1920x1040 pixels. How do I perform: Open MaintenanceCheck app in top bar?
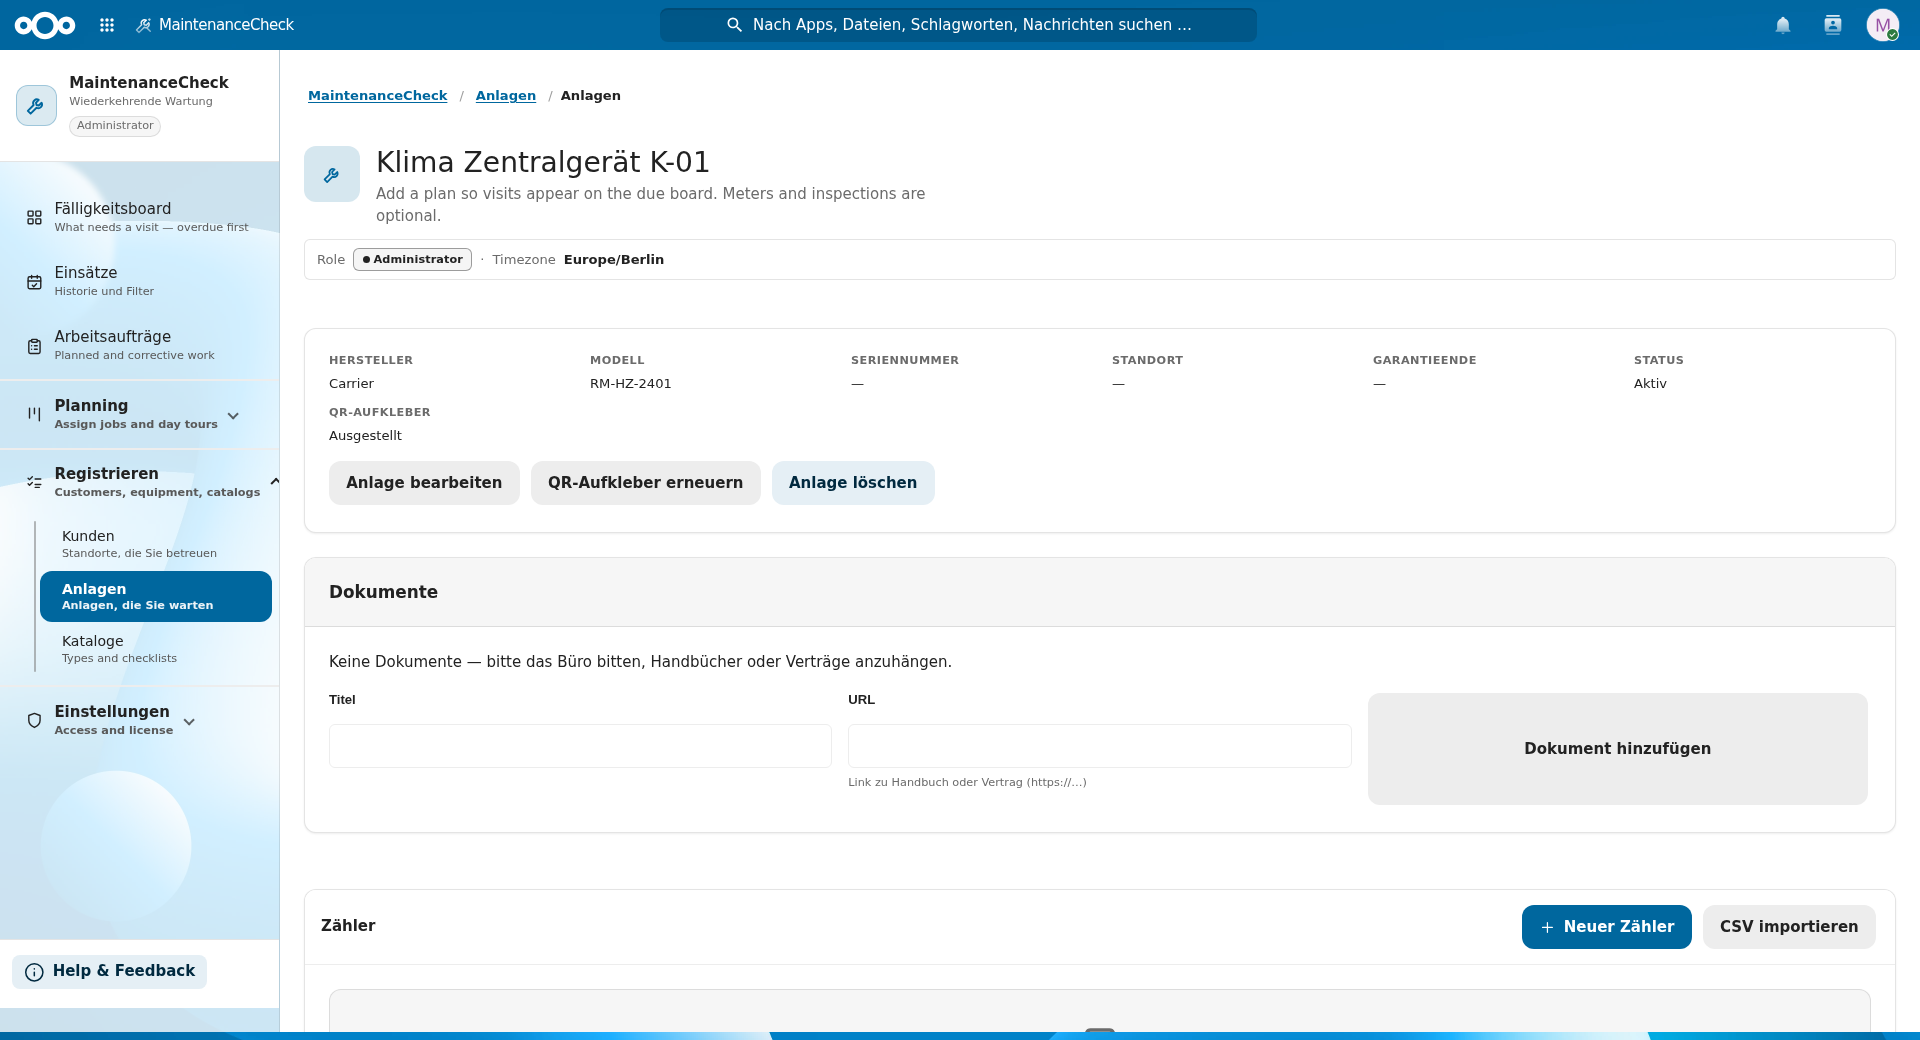point(215,25)
